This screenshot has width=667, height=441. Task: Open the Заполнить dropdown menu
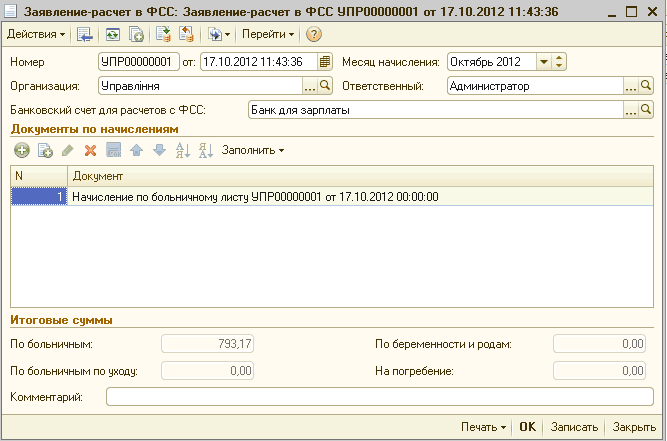click(x=253, y=150)
